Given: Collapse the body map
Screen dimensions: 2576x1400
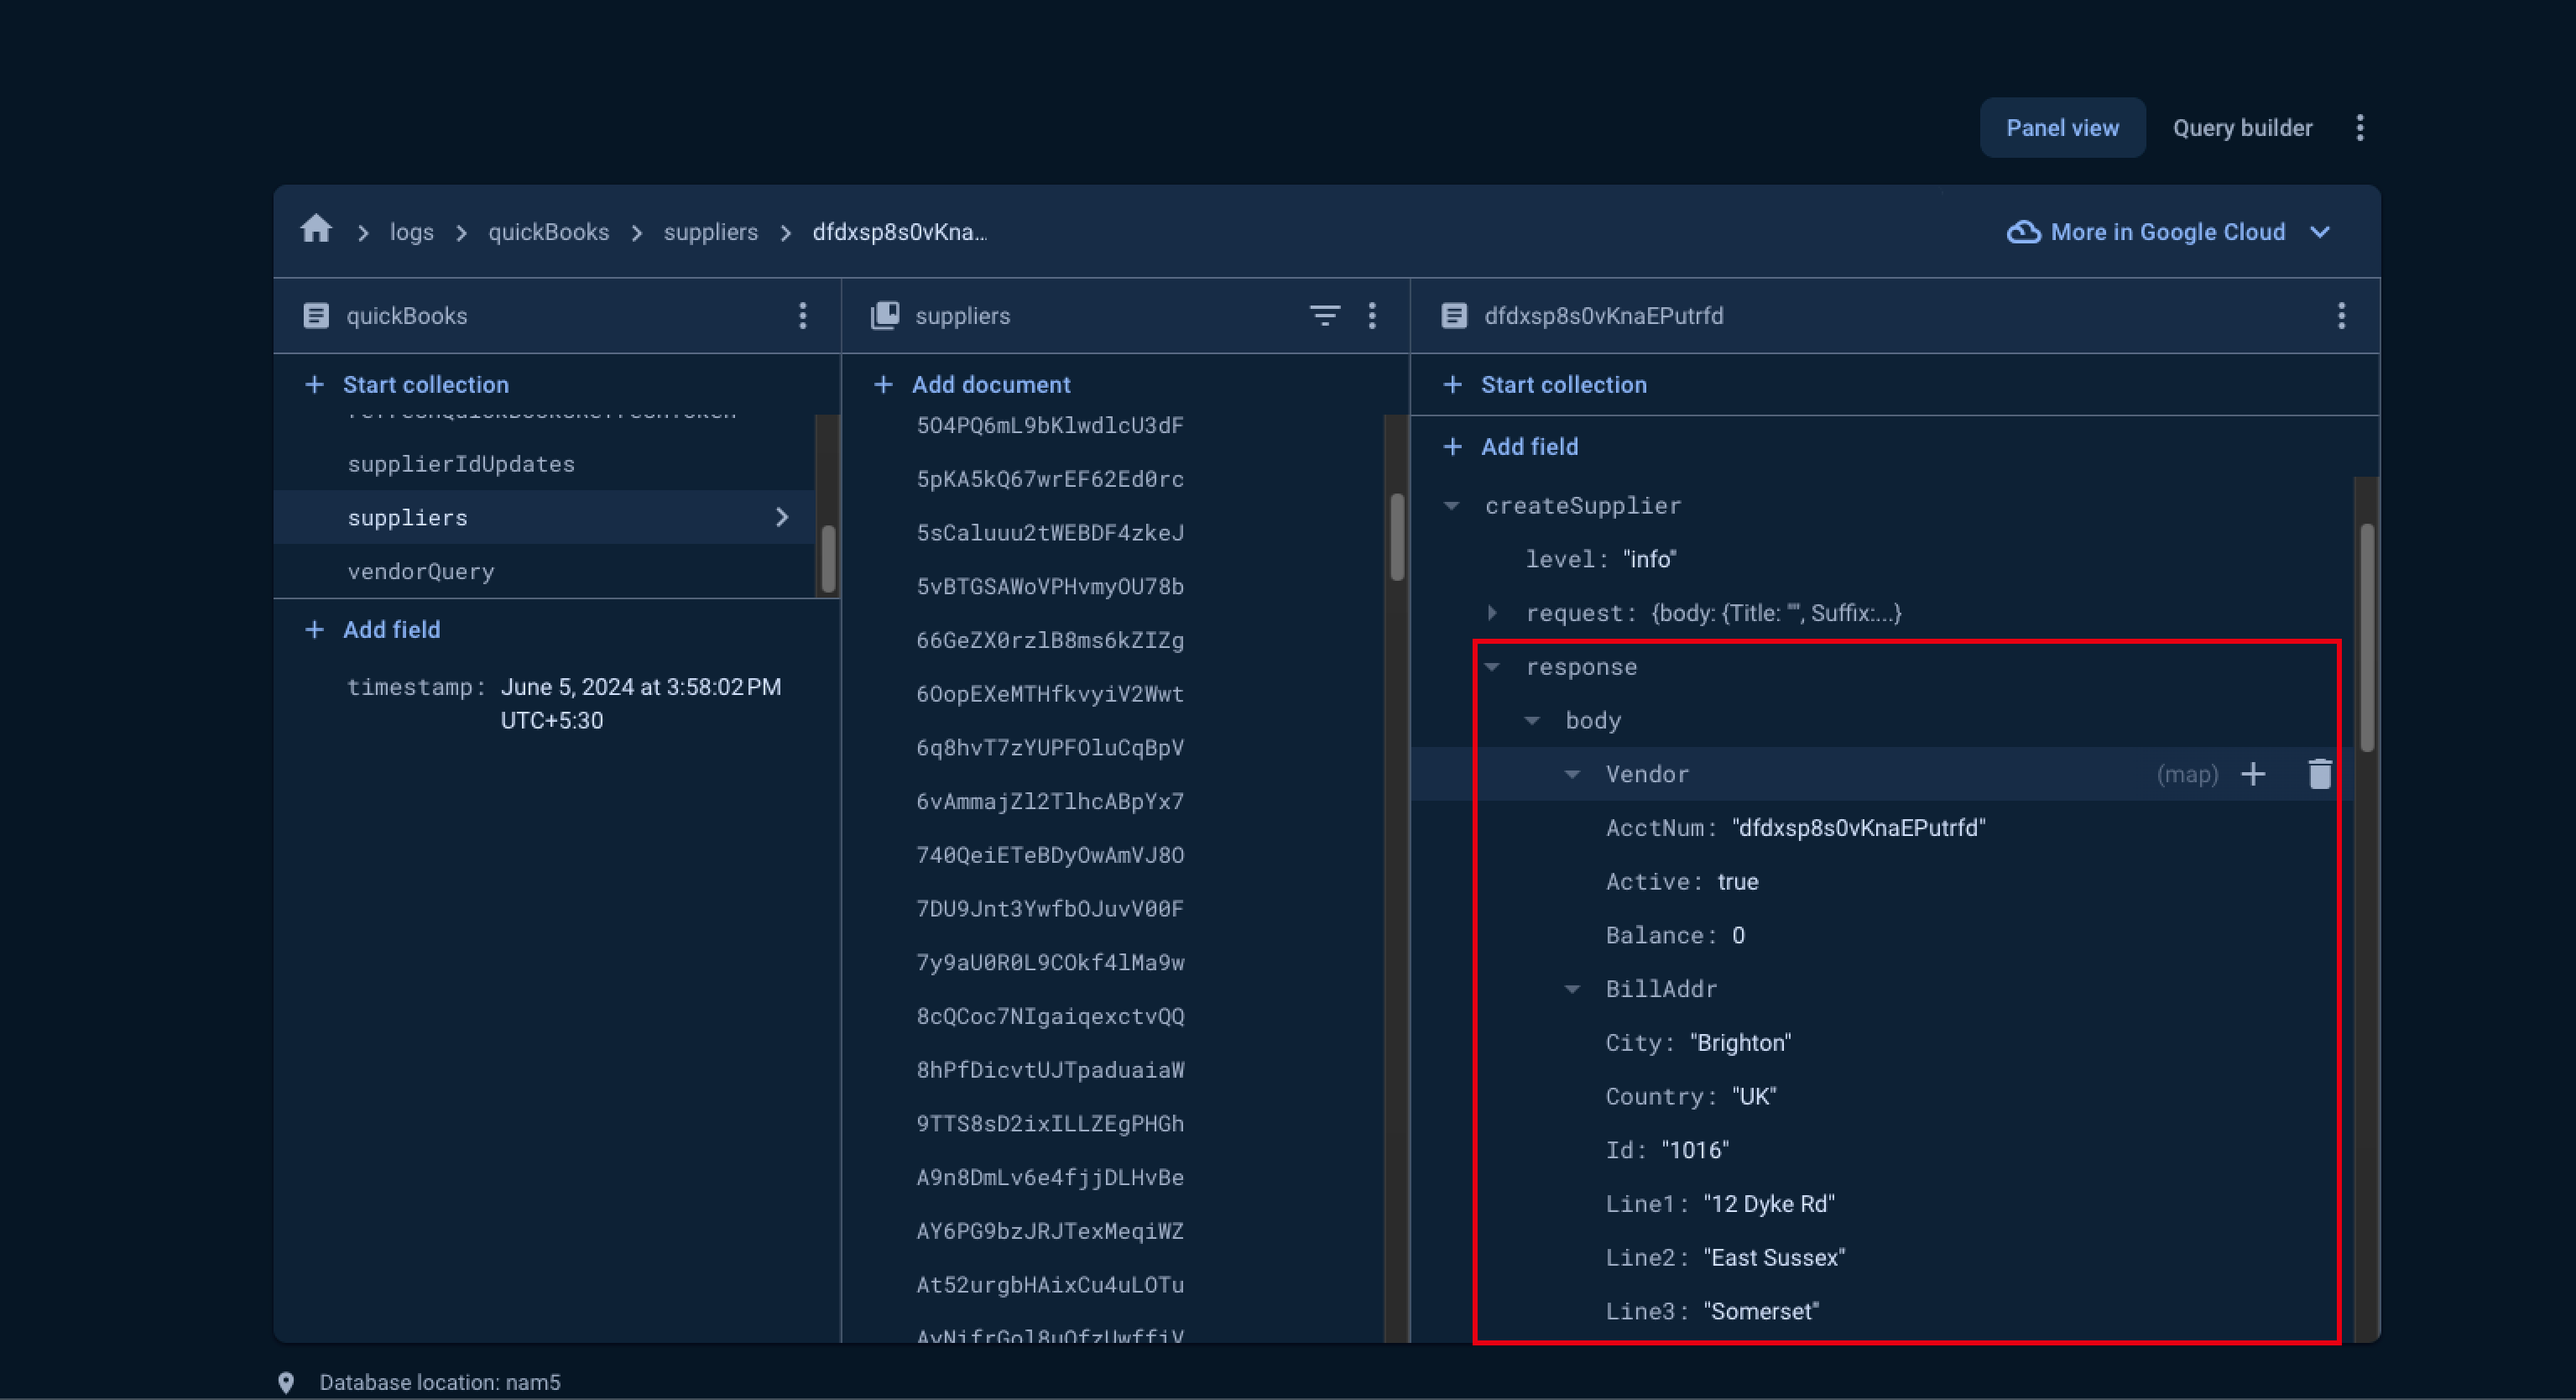Looking at the screenshot, I should tap(1532, 721).
